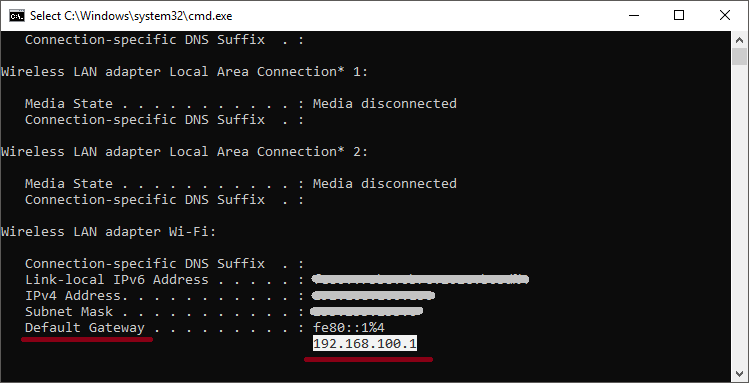Viewport: 749px width, 384px height.
Task: Click the scrollbar up arrow
Action: tap(739, 40)
